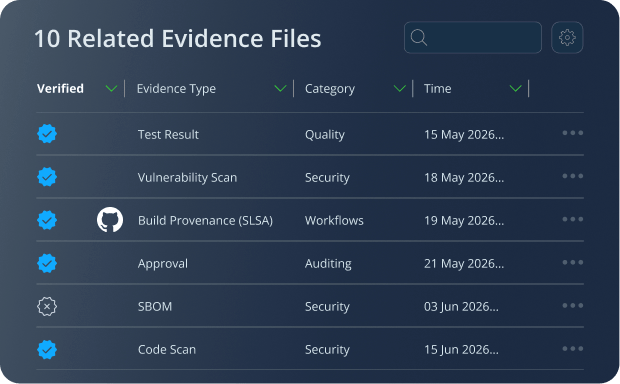
Task: Click the Quality category cell
Action: point(325,135)
